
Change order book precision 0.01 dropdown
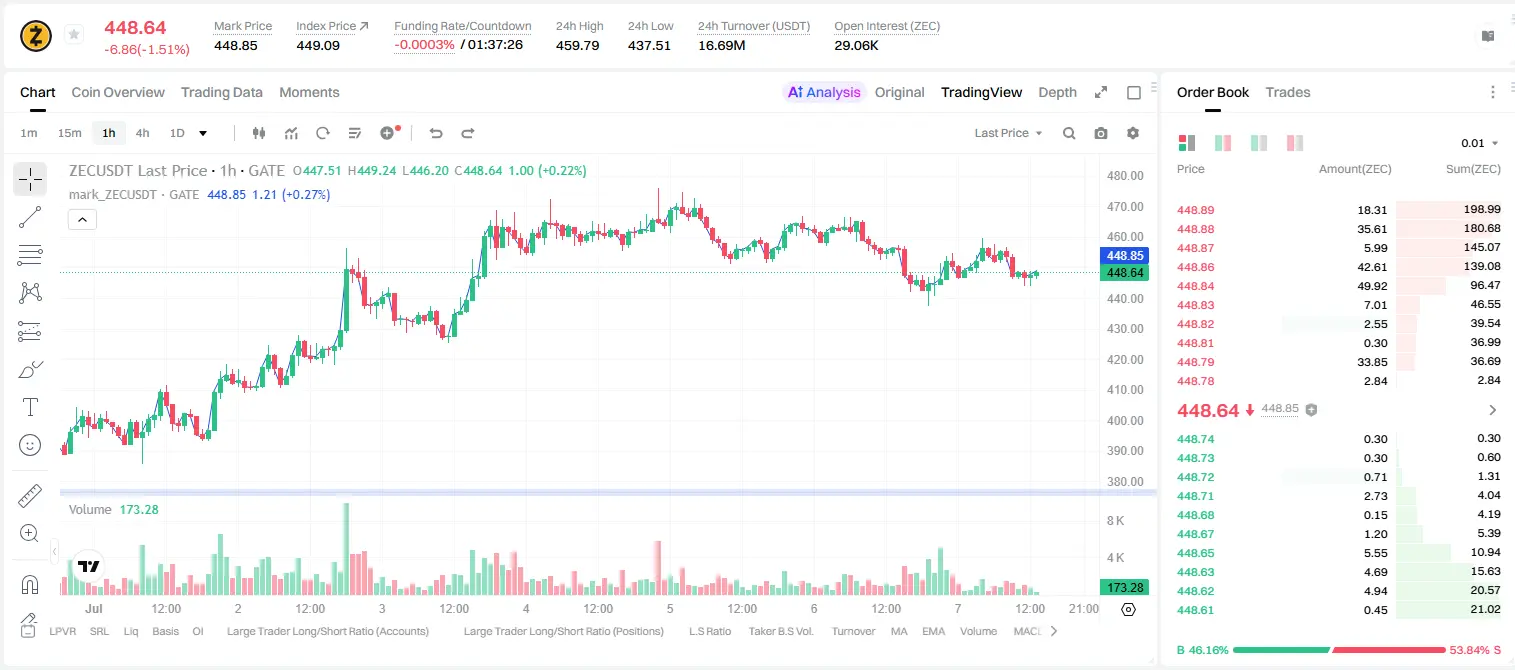click(1480, 143)
